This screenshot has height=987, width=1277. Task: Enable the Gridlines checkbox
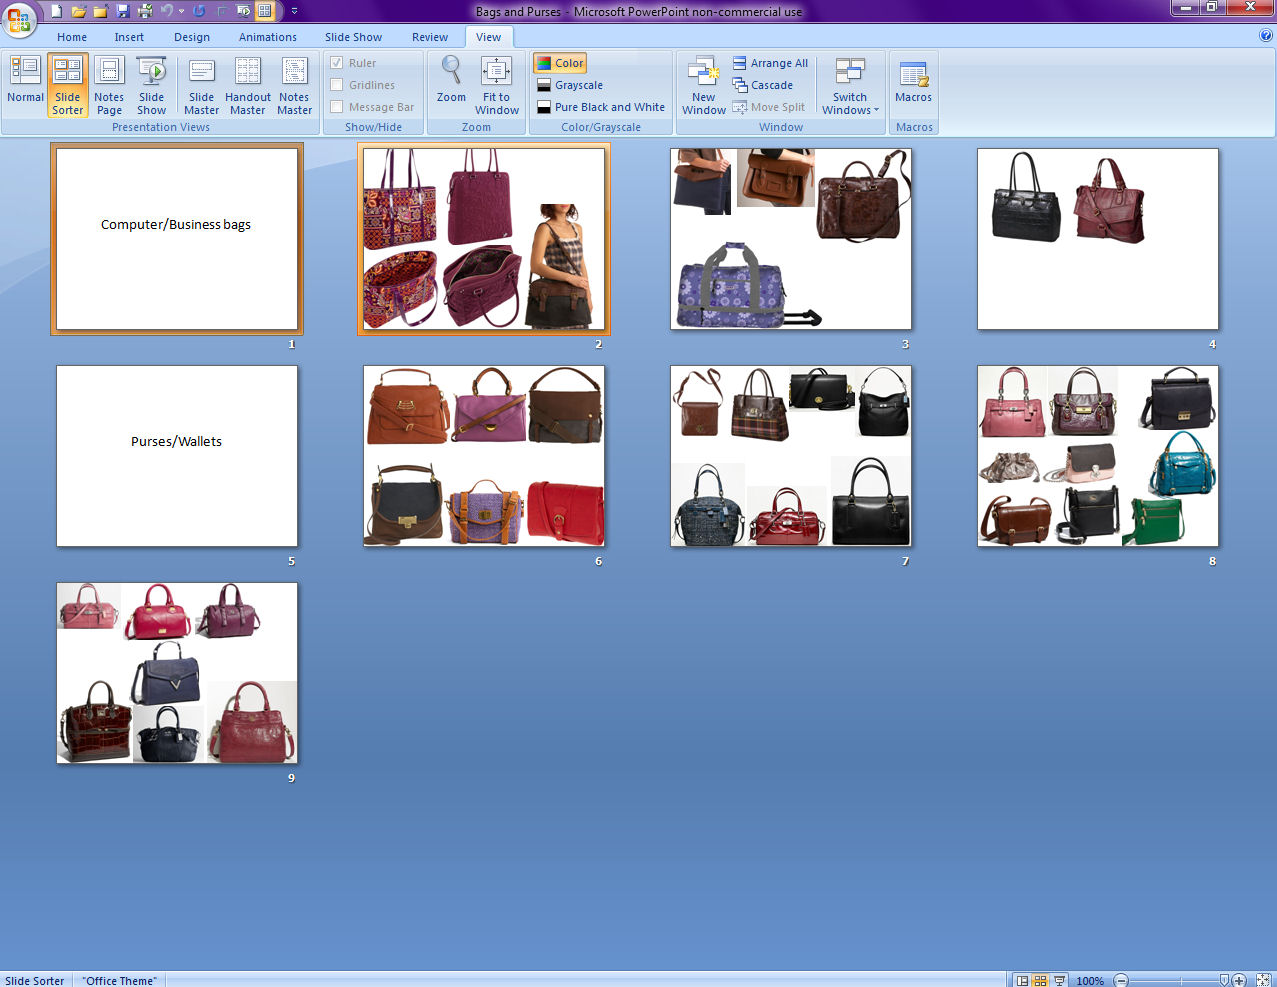click(337, 85)
